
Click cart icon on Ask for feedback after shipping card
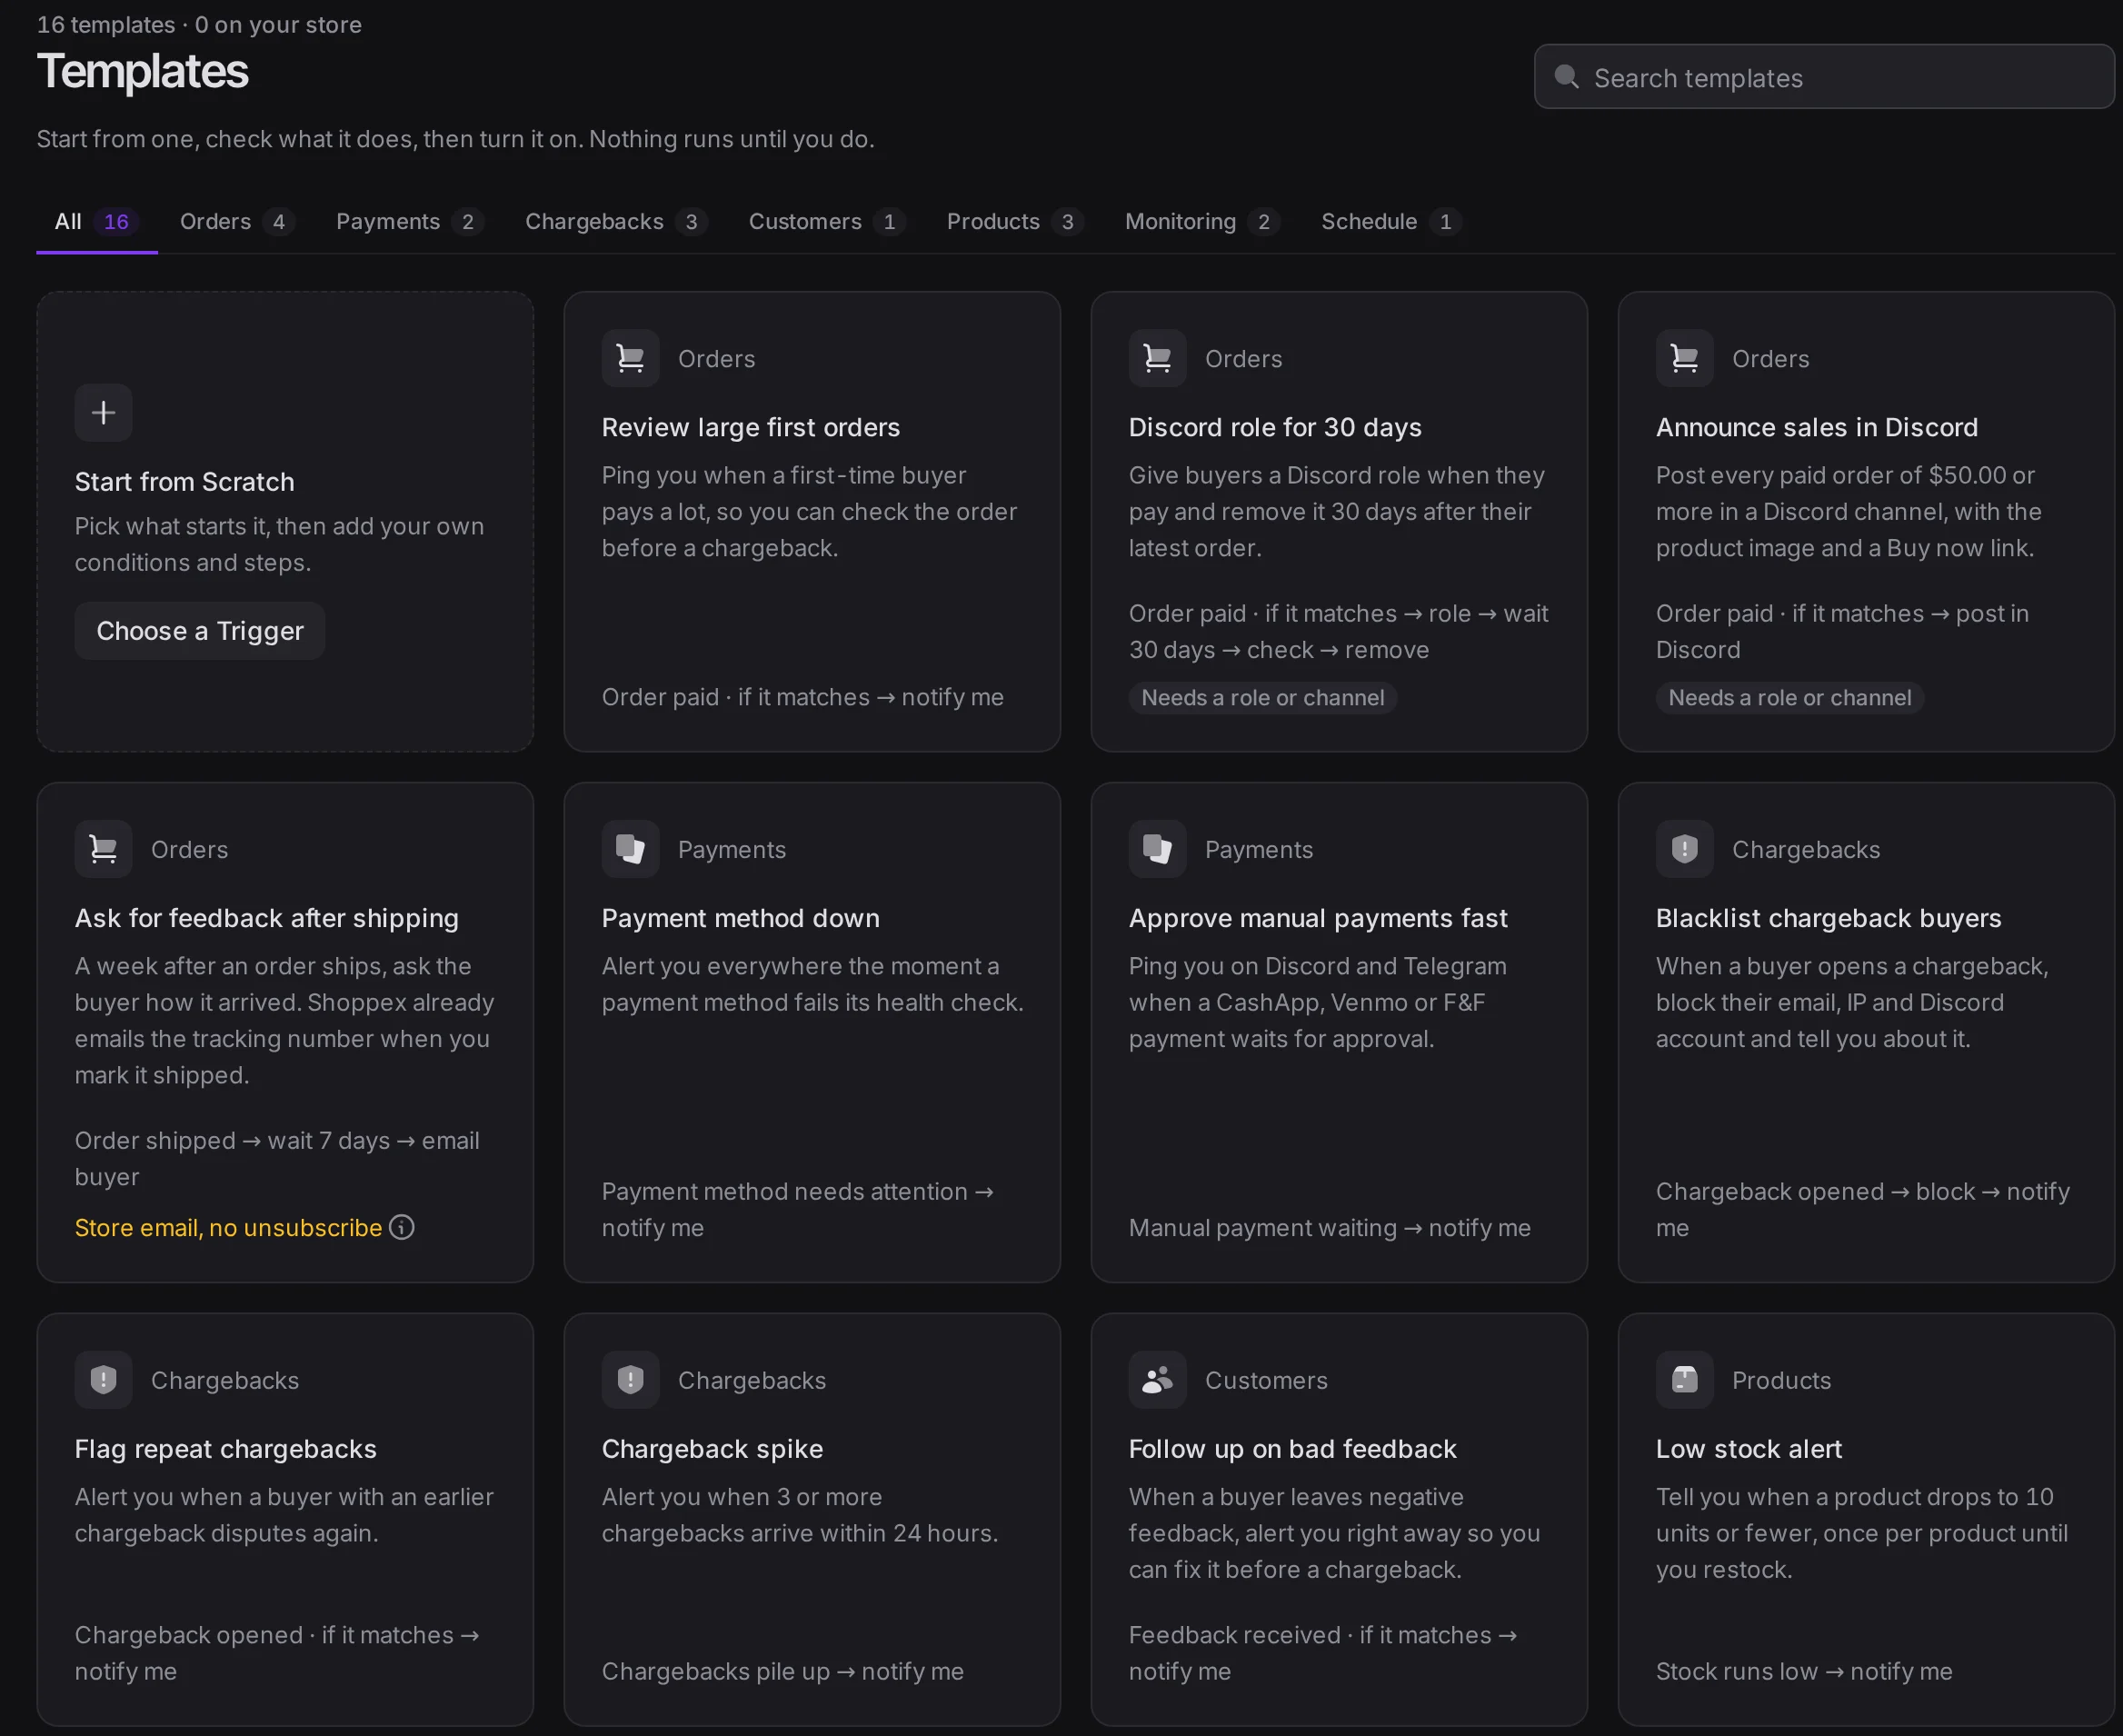point(103,849)
